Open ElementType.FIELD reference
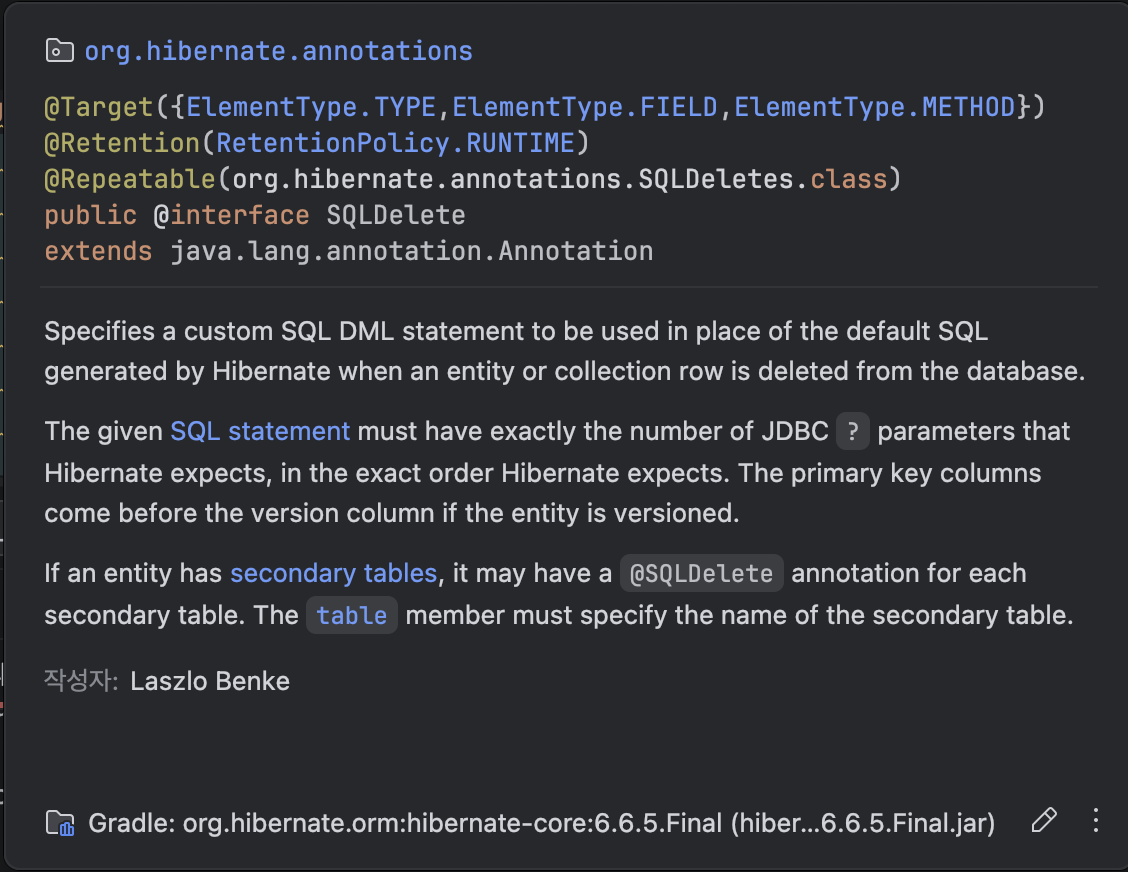This screenshot has width=1128, height=872. 584,107
